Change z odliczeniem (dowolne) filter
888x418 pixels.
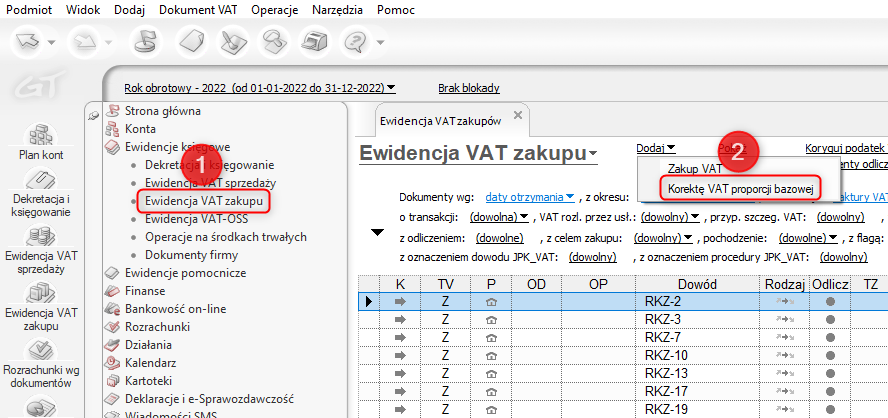500,237
